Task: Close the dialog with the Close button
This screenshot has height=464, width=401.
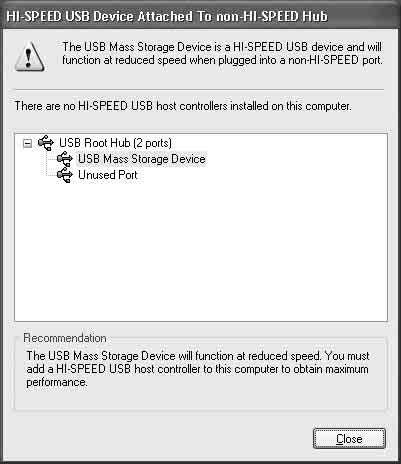Action: (x=349, y=439)
